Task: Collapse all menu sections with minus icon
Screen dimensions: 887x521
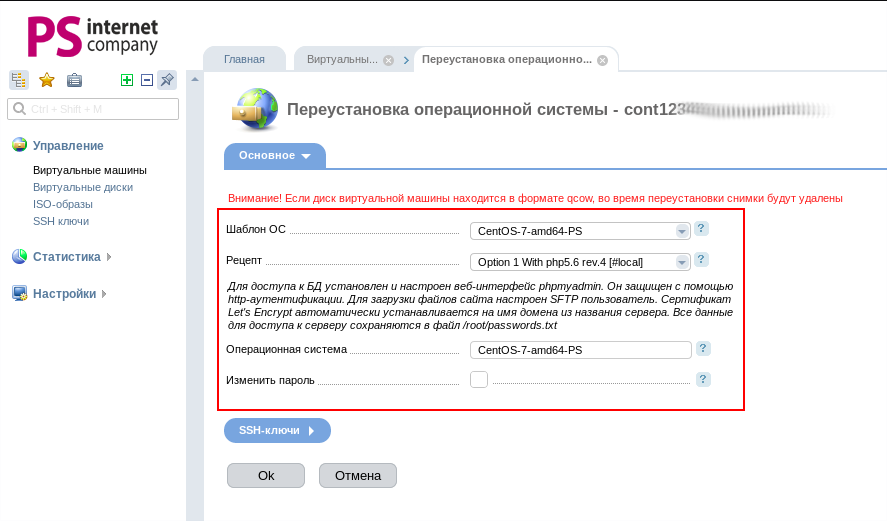Action: click(147, 80)
